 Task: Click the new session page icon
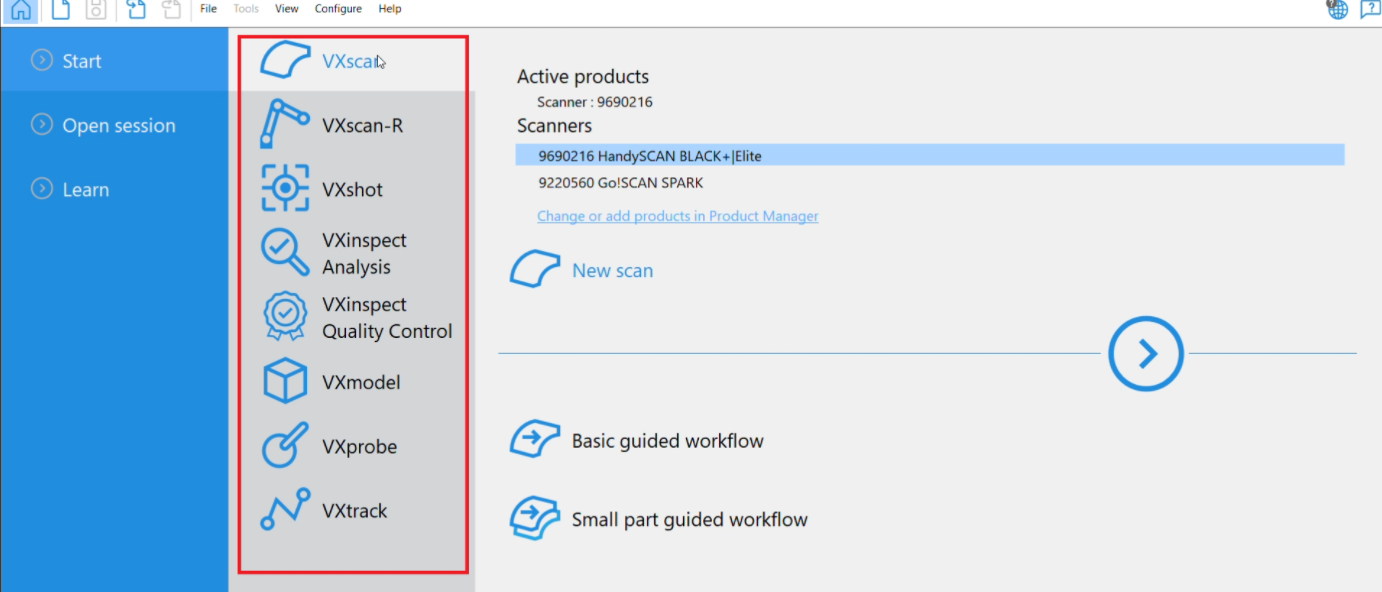coord(60,10)
